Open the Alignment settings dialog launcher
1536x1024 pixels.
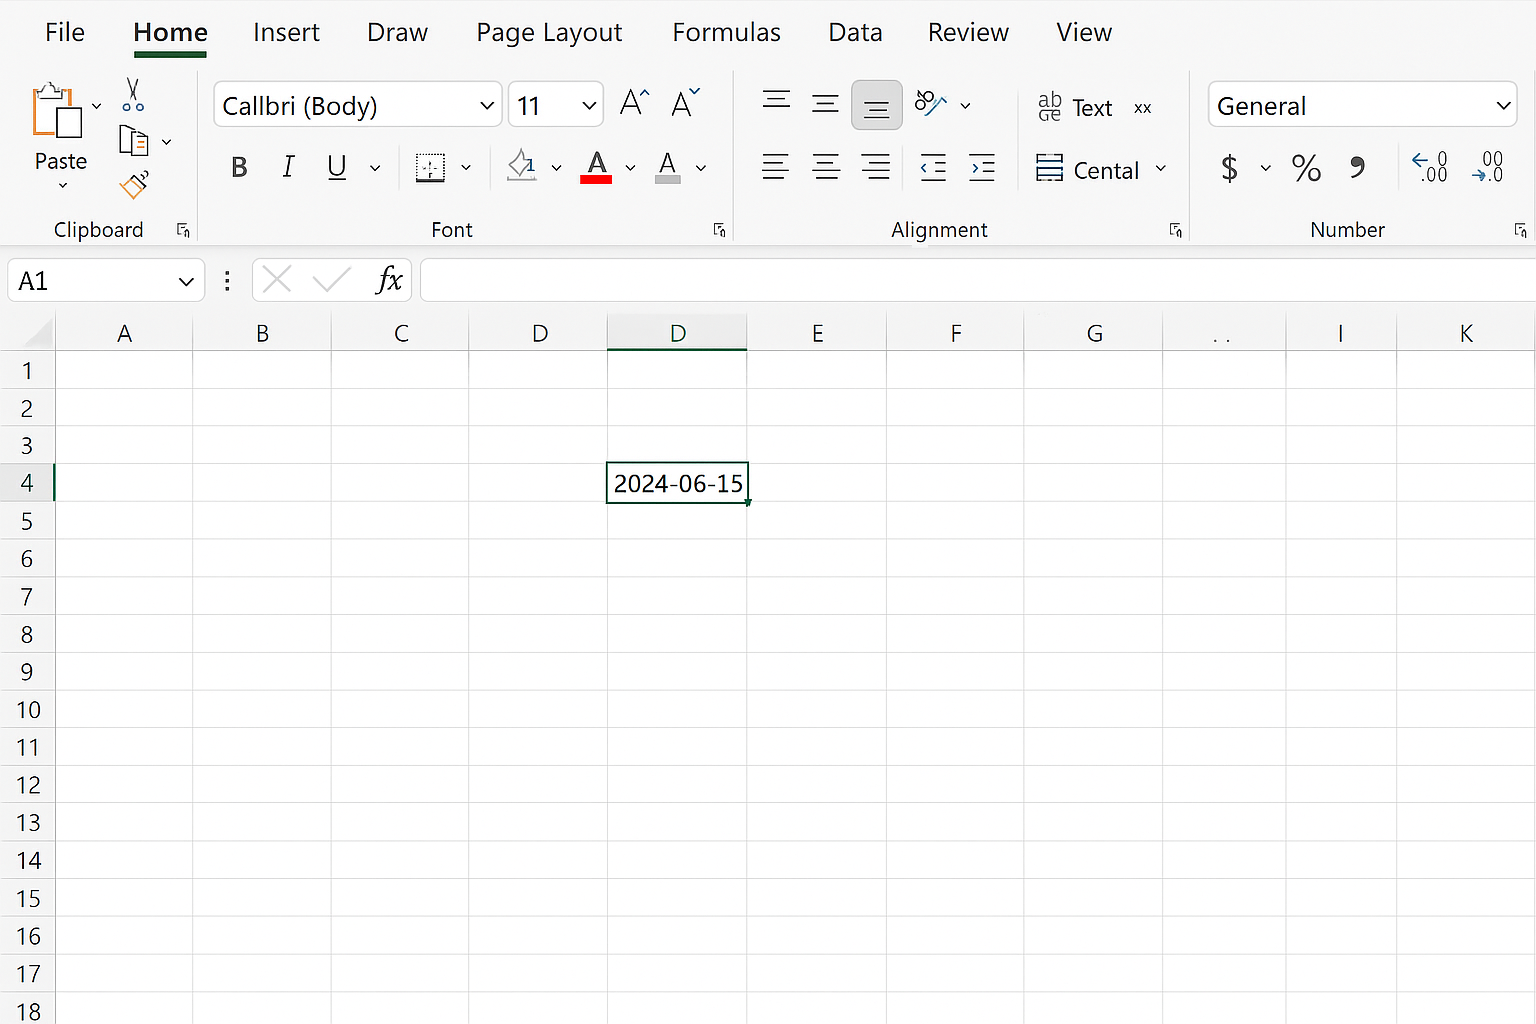(1175, 230)
